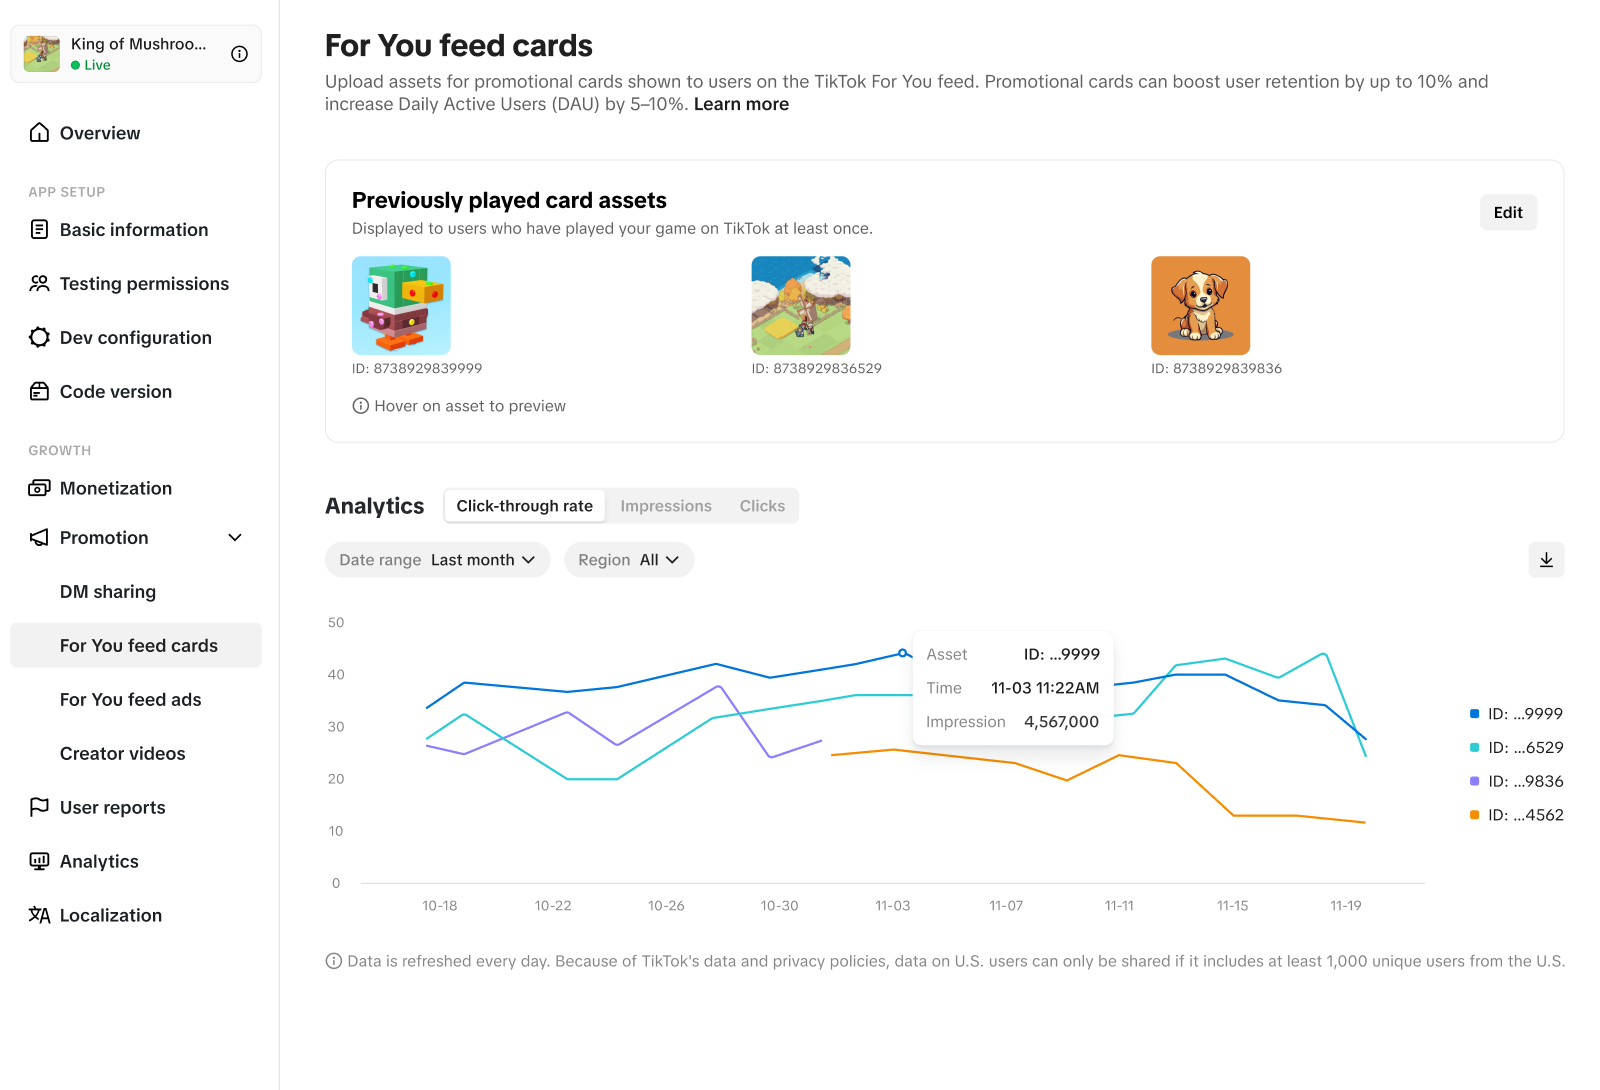Open the Learn more link
The height and width of the screenshot is (1090, 1600).
click(x=741, y=104)
